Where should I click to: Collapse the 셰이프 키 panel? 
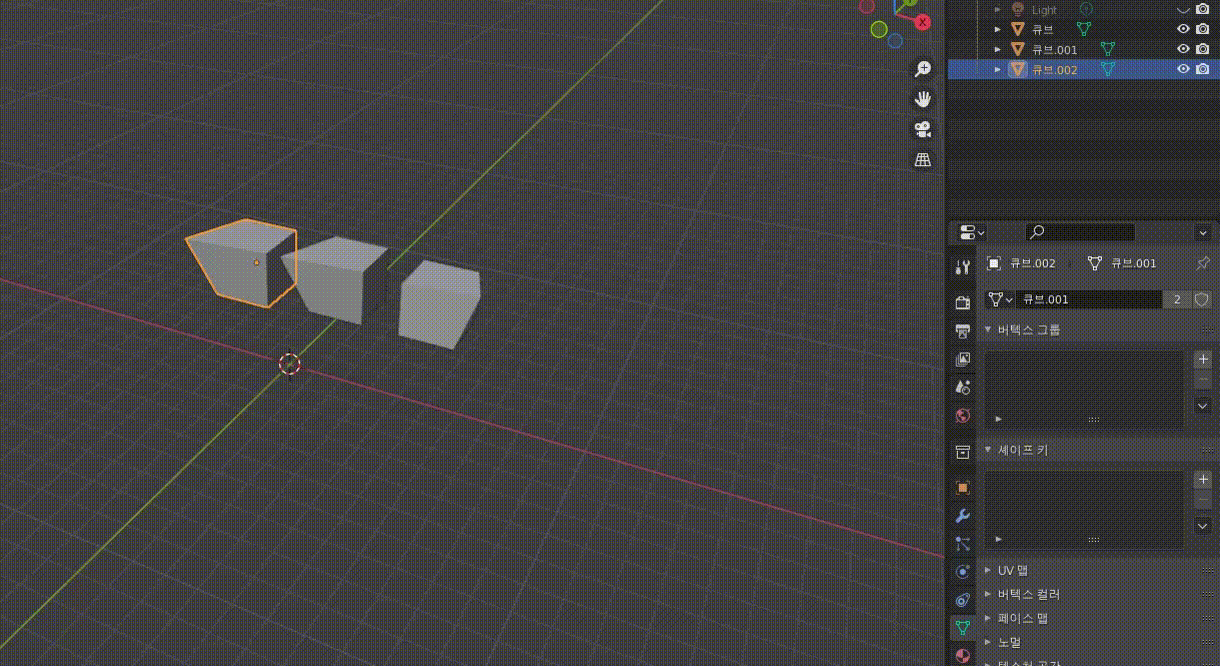point(988,450)
